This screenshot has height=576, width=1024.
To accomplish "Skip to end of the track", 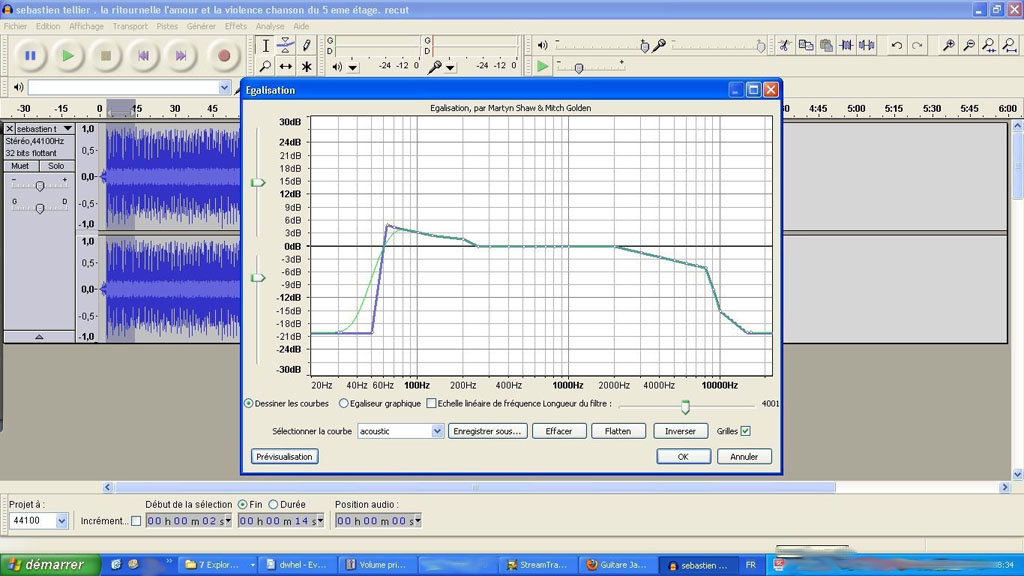I will pyautogui.click(x=181, y=56).
